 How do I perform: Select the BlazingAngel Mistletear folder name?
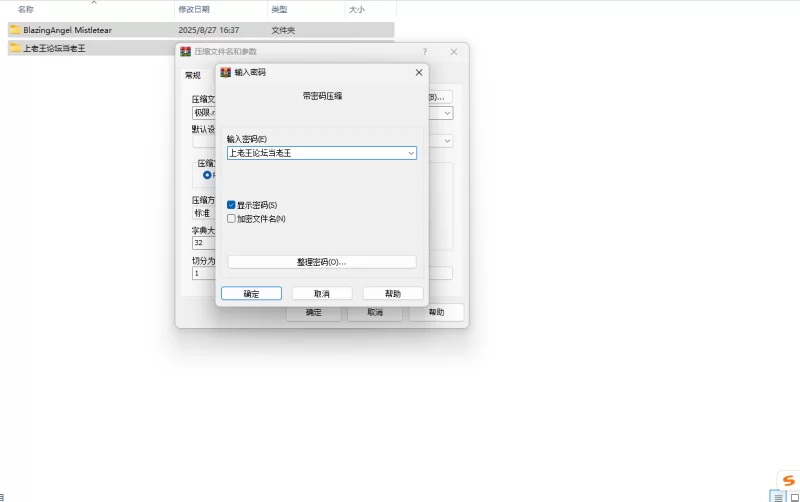(67, 30)
